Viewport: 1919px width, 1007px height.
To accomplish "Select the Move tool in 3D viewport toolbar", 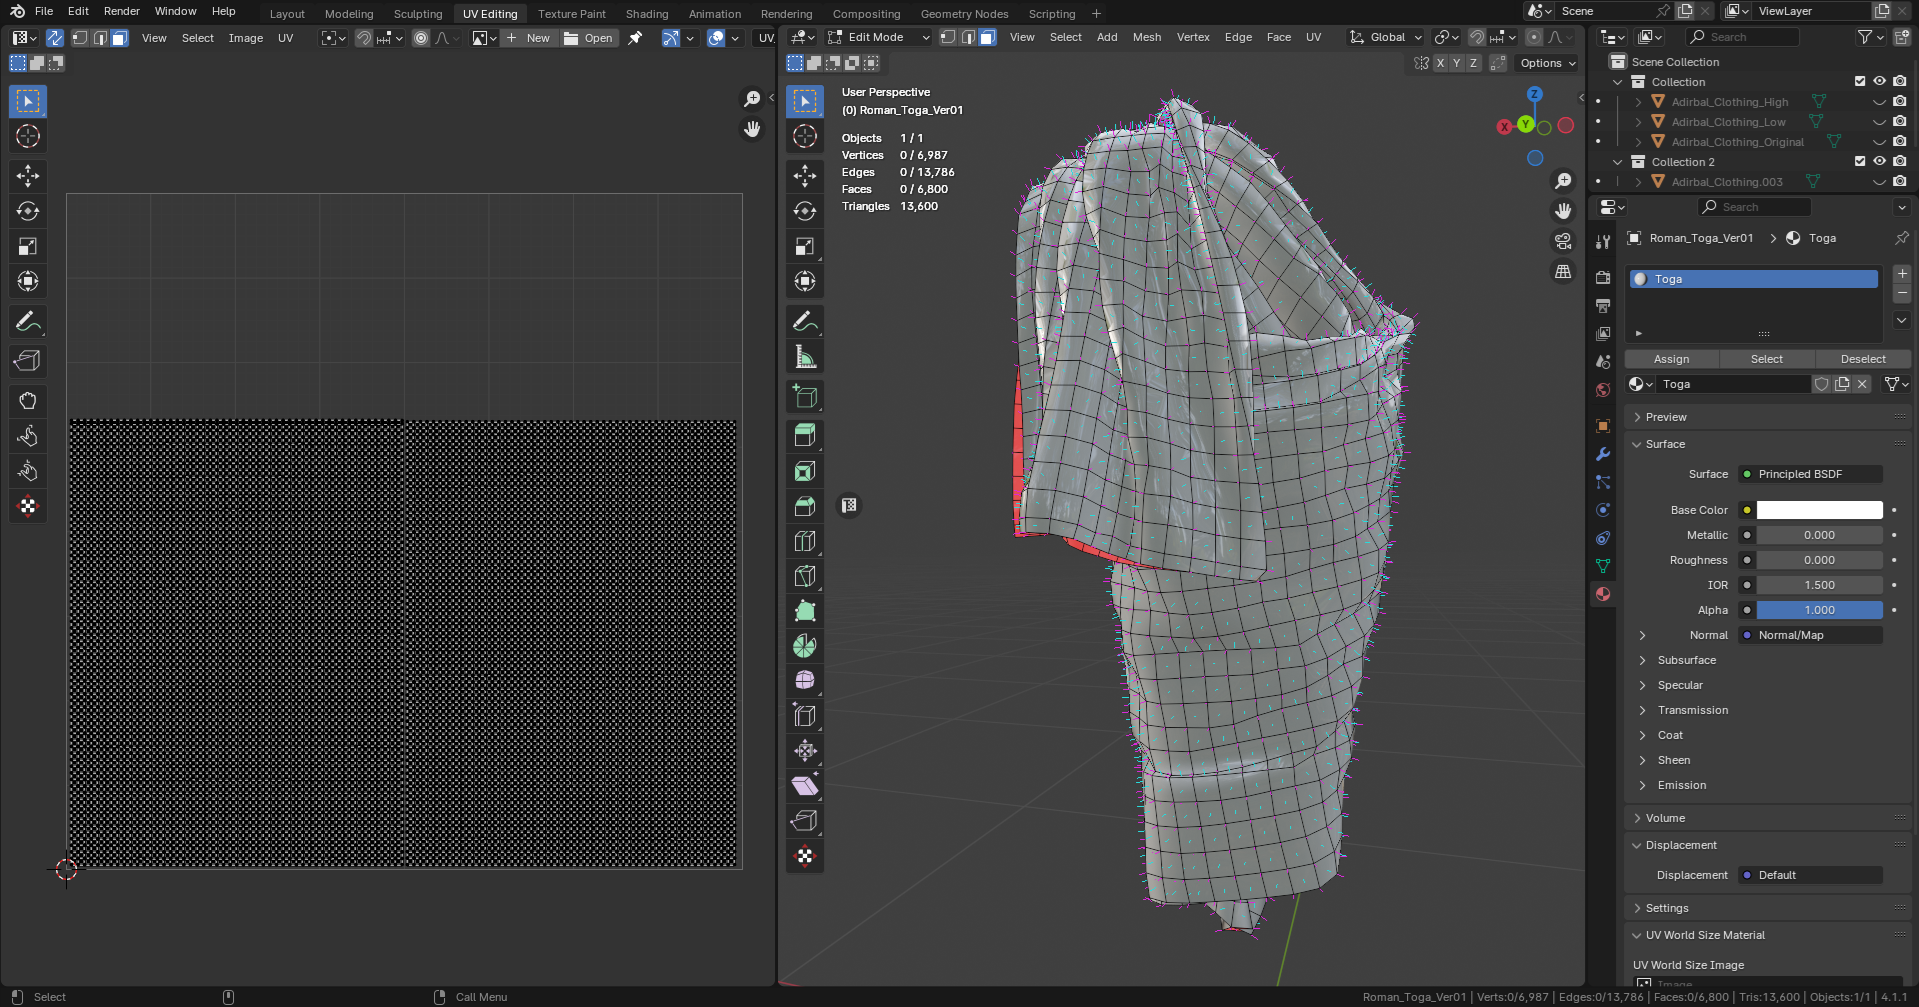I will [x=805, y=176].
